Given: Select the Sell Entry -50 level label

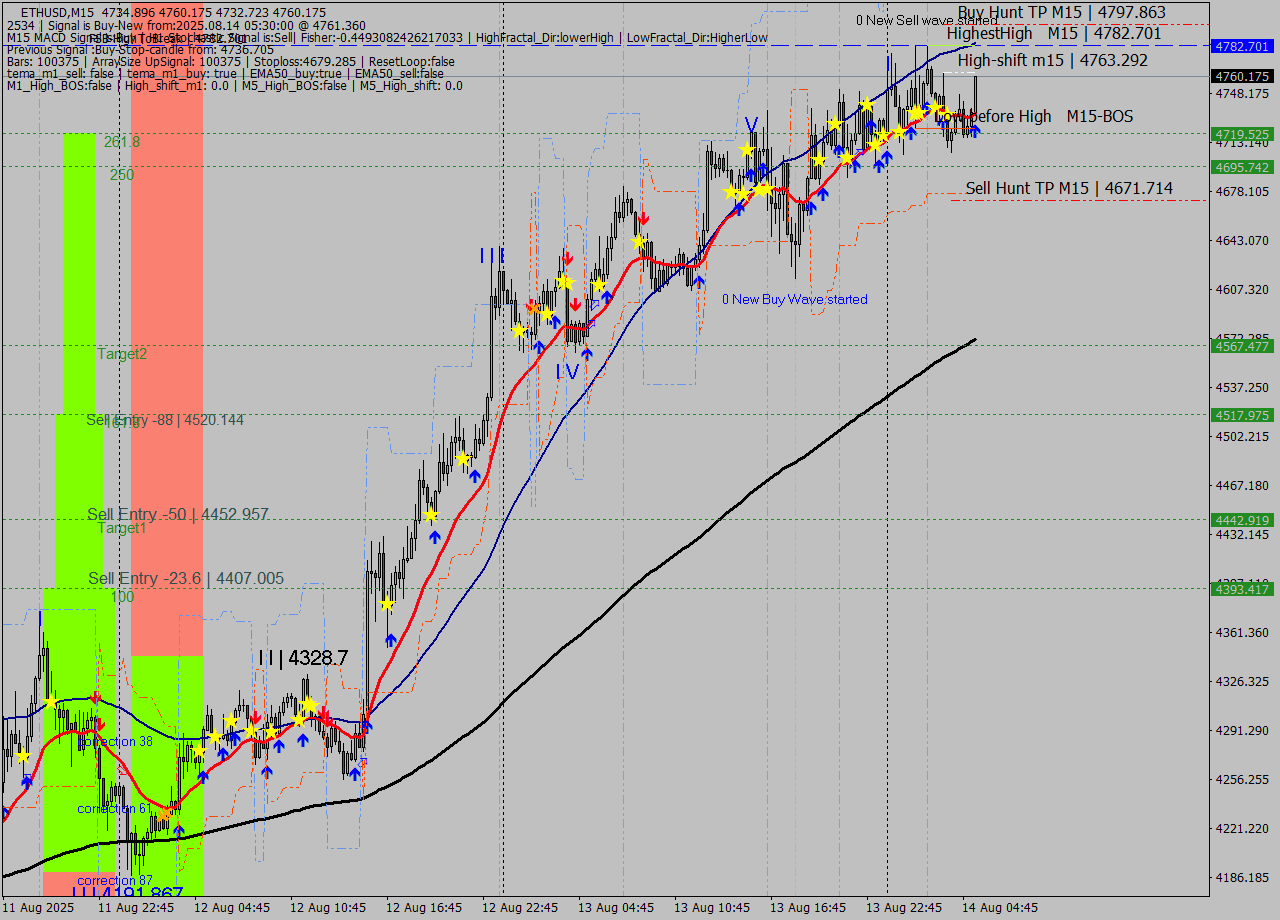Looking at the screenshot, I should click(178, 514).
